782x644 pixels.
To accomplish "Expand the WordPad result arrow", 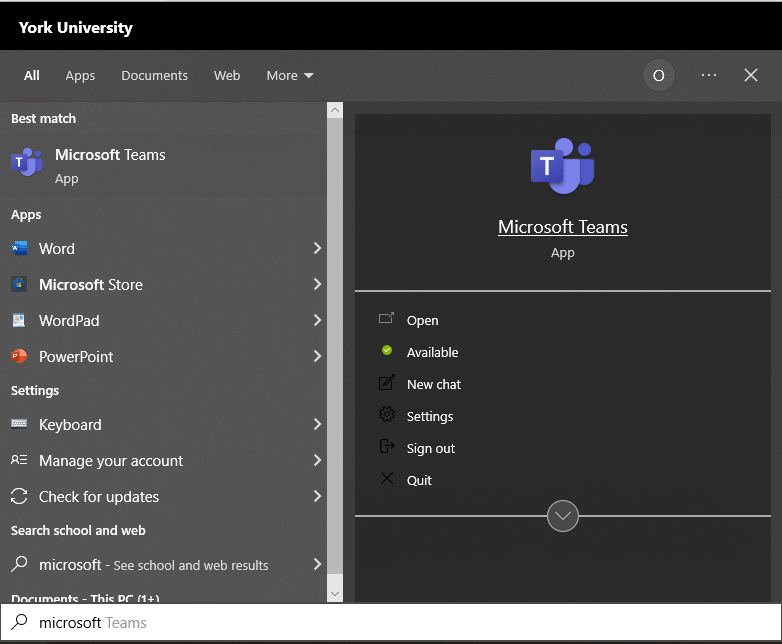I will [317, 320].
